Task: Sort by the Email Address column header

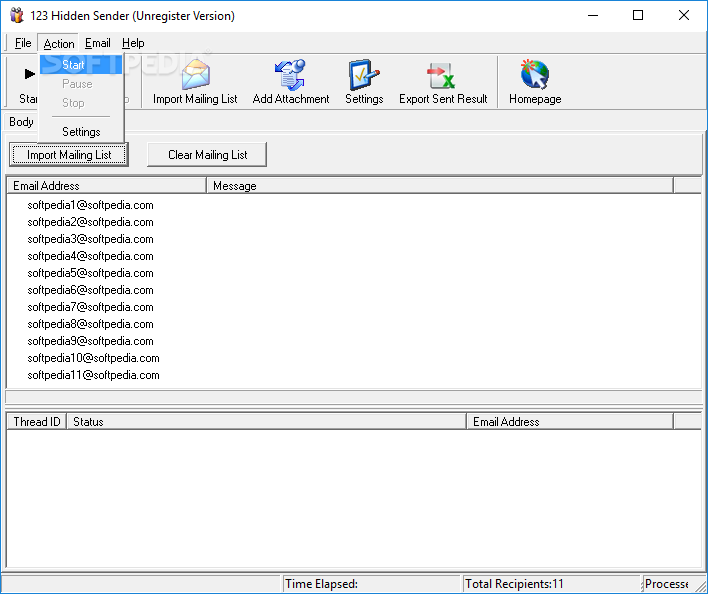Action: [x=107, y=186]
